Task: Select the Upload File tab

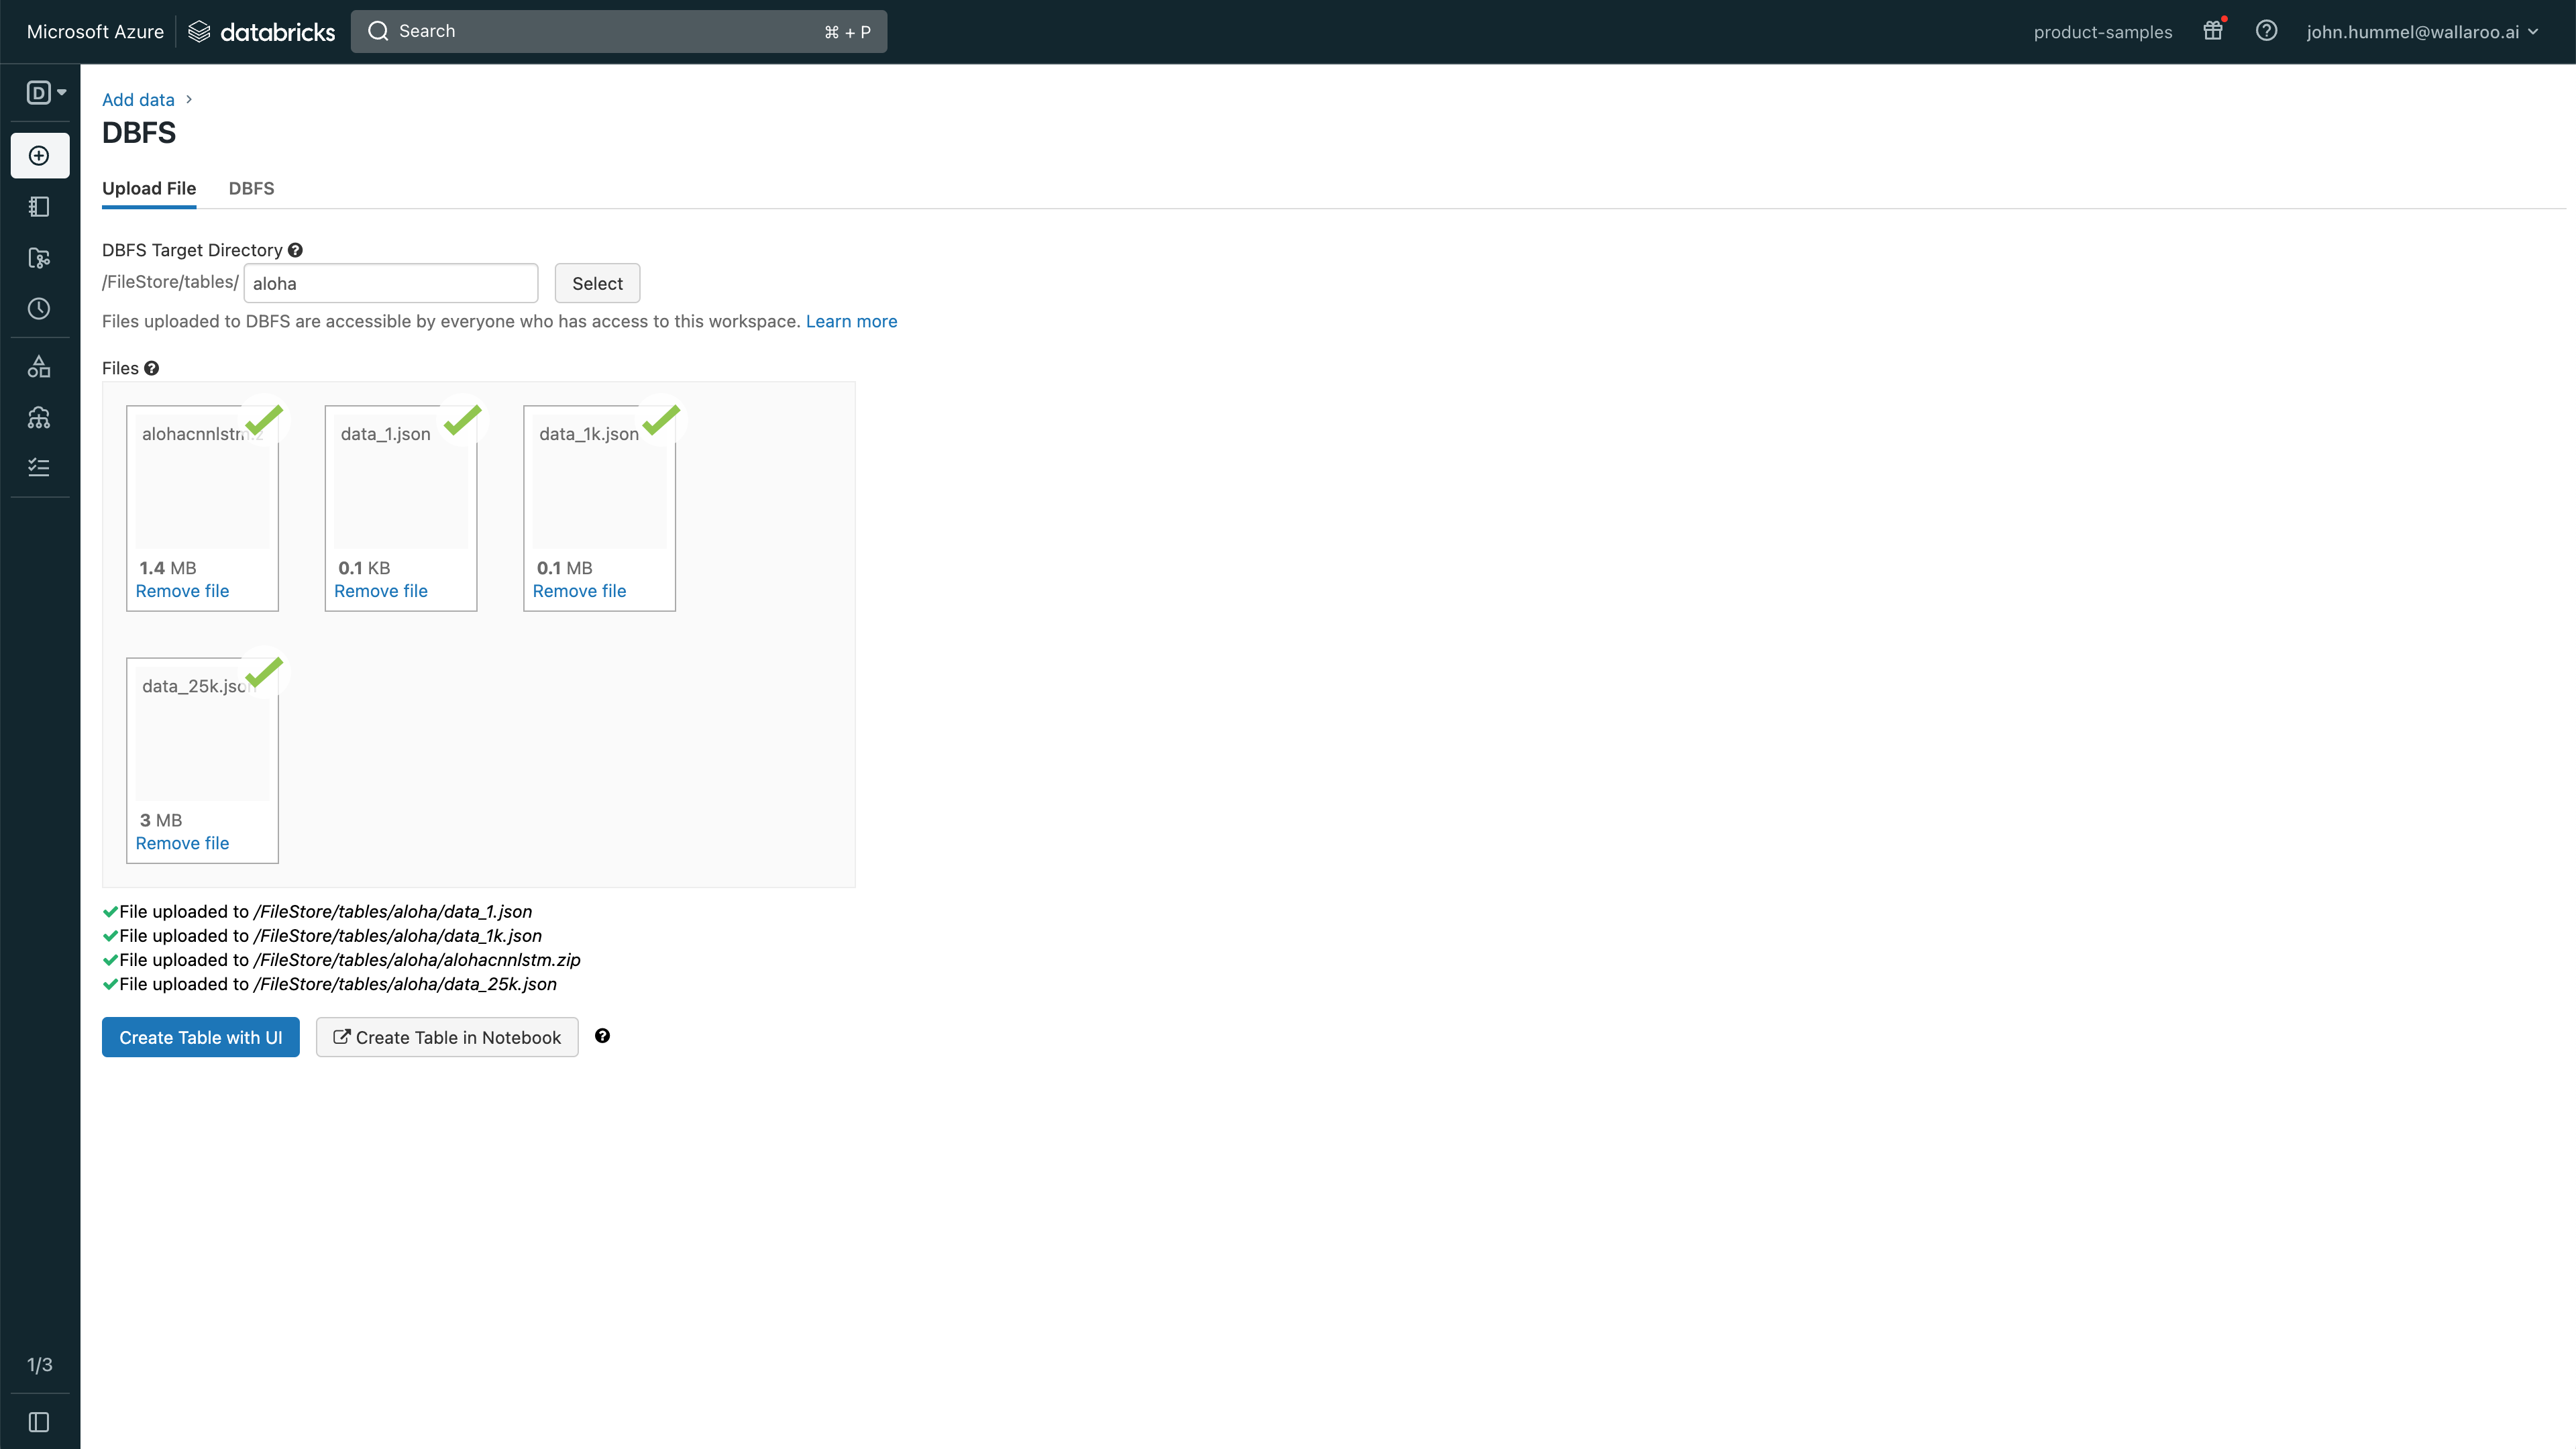Action: point(149,188)
